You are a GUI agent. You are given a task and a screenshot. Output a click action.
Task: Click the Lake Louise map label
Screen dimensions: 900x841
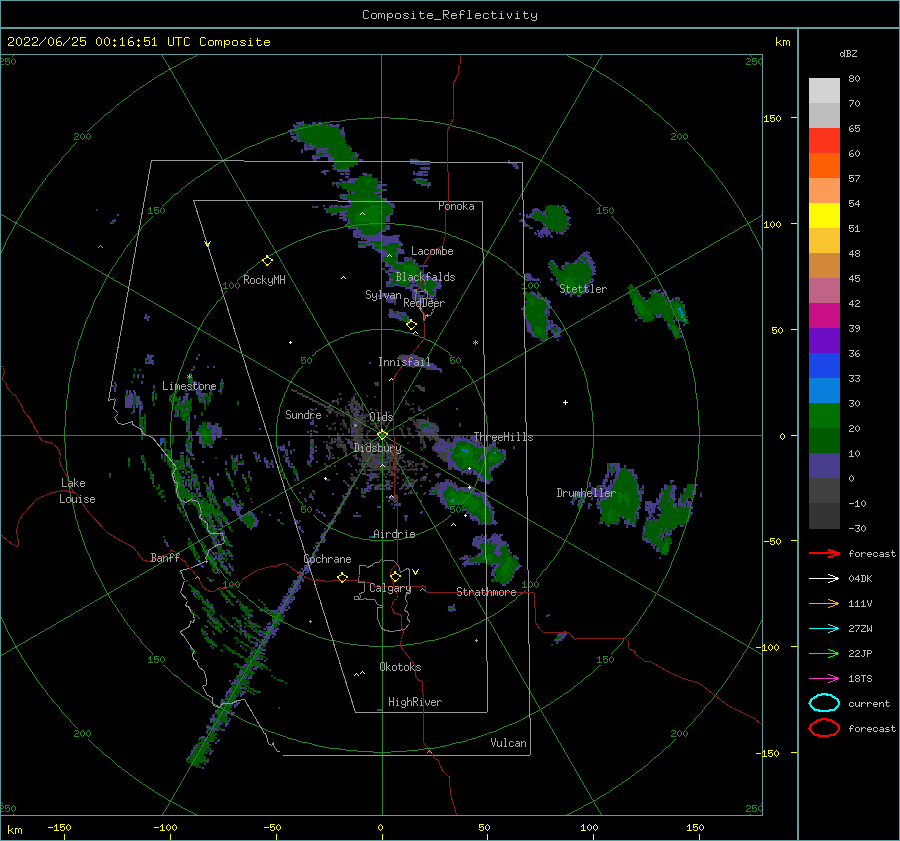point(77,491)
